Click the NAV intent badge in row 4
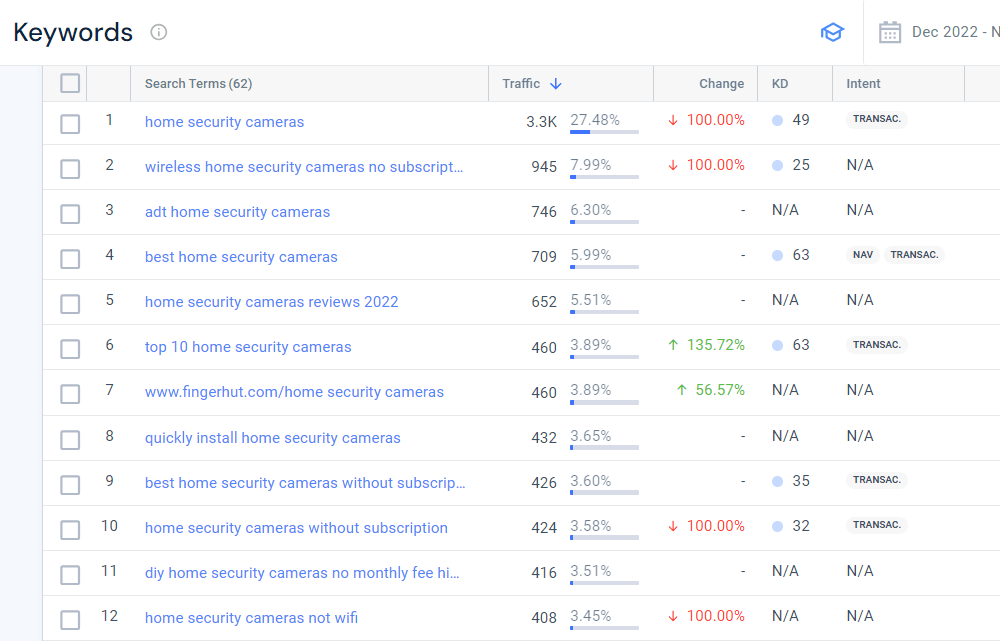The height and width of the screenshot is (641, 1000). click(862, 255)
